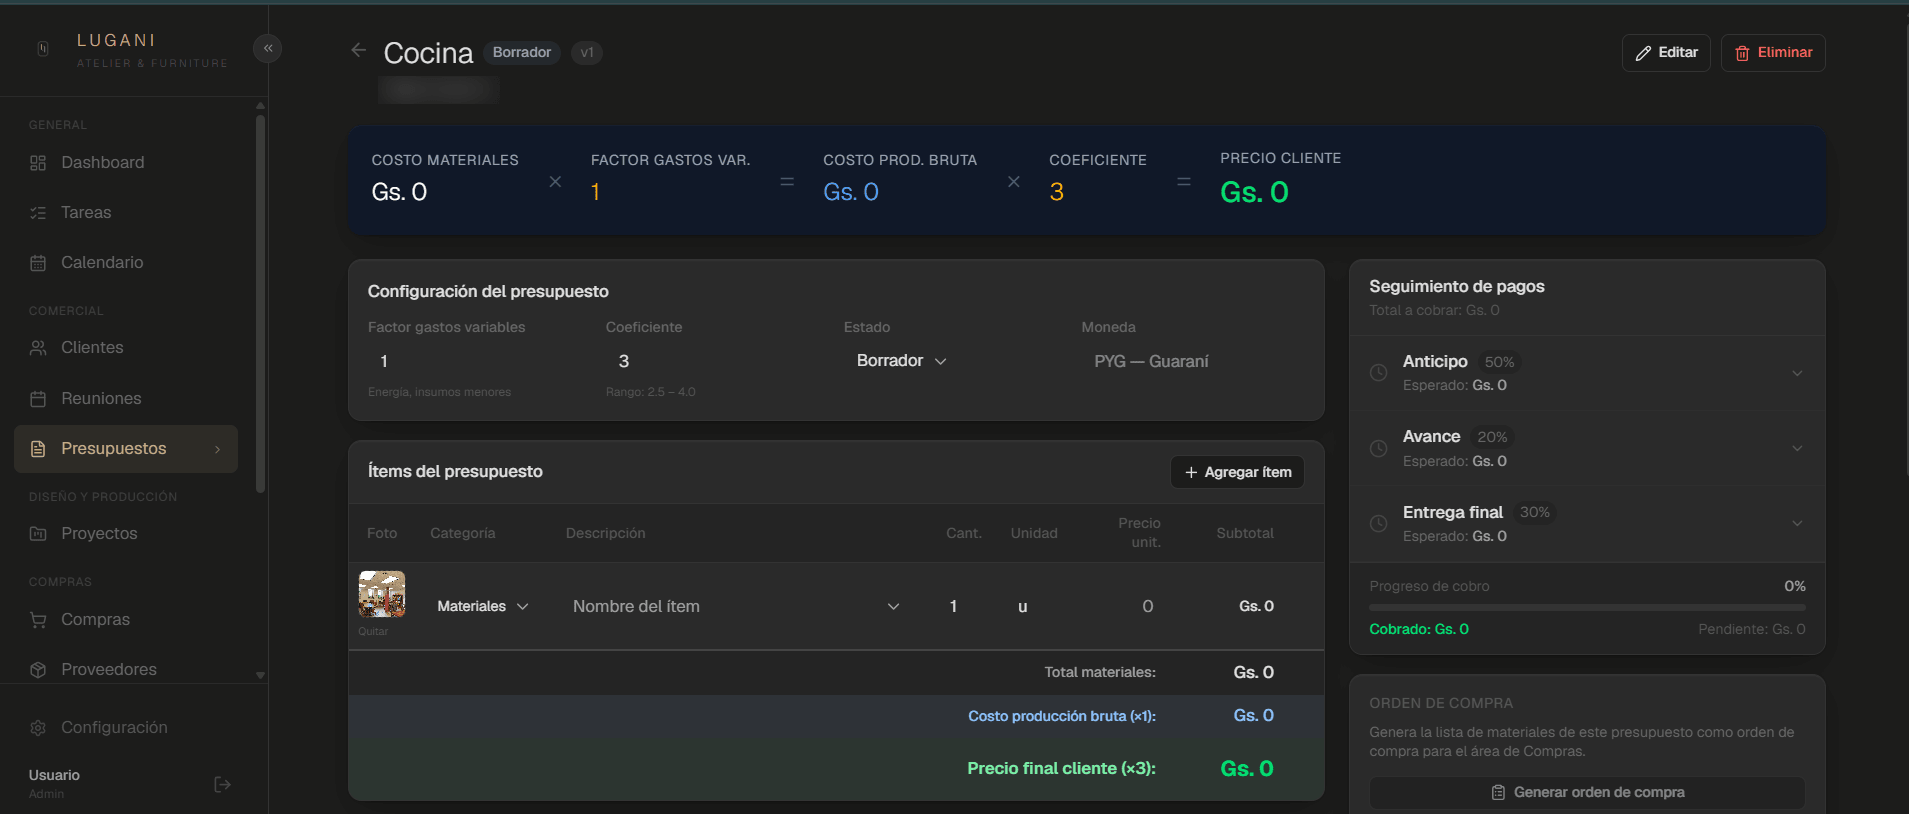Click the Reuniones icon in sidebar
Screen dimensions: 1909x814
coord(38,399)
